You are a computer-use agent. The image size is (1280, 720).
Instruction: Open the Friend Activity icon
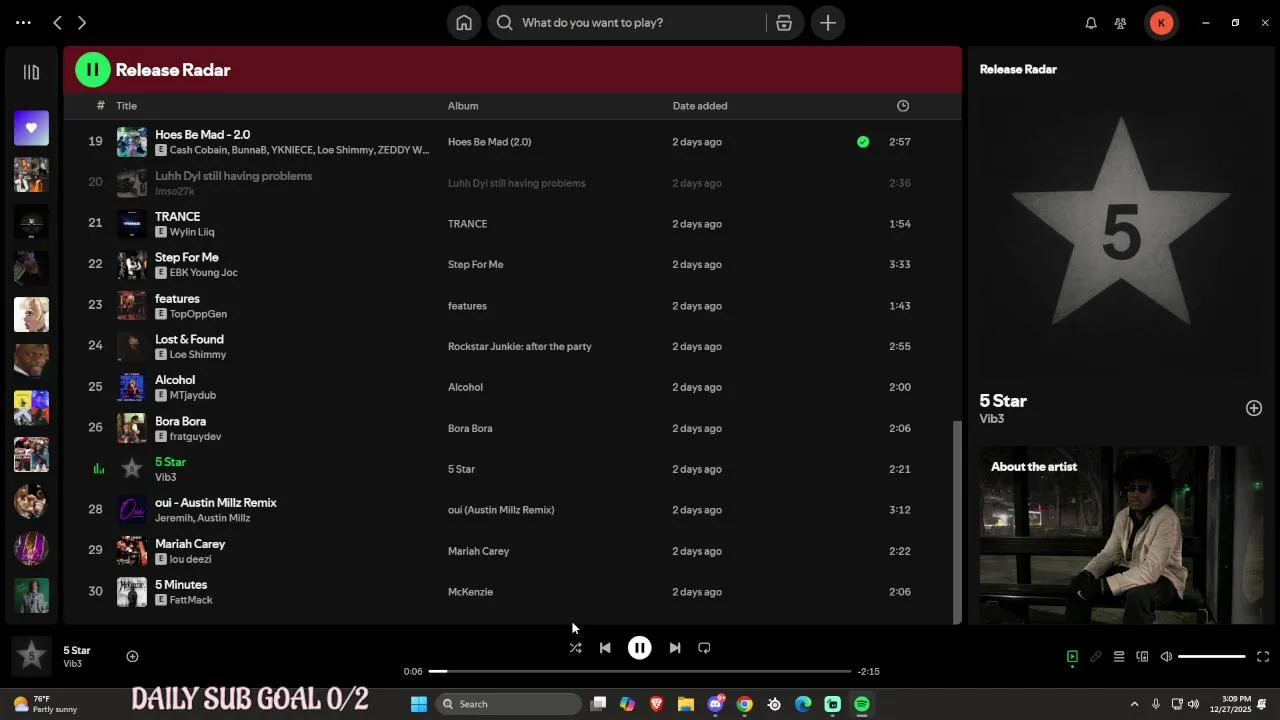[x=1121, y=23]
